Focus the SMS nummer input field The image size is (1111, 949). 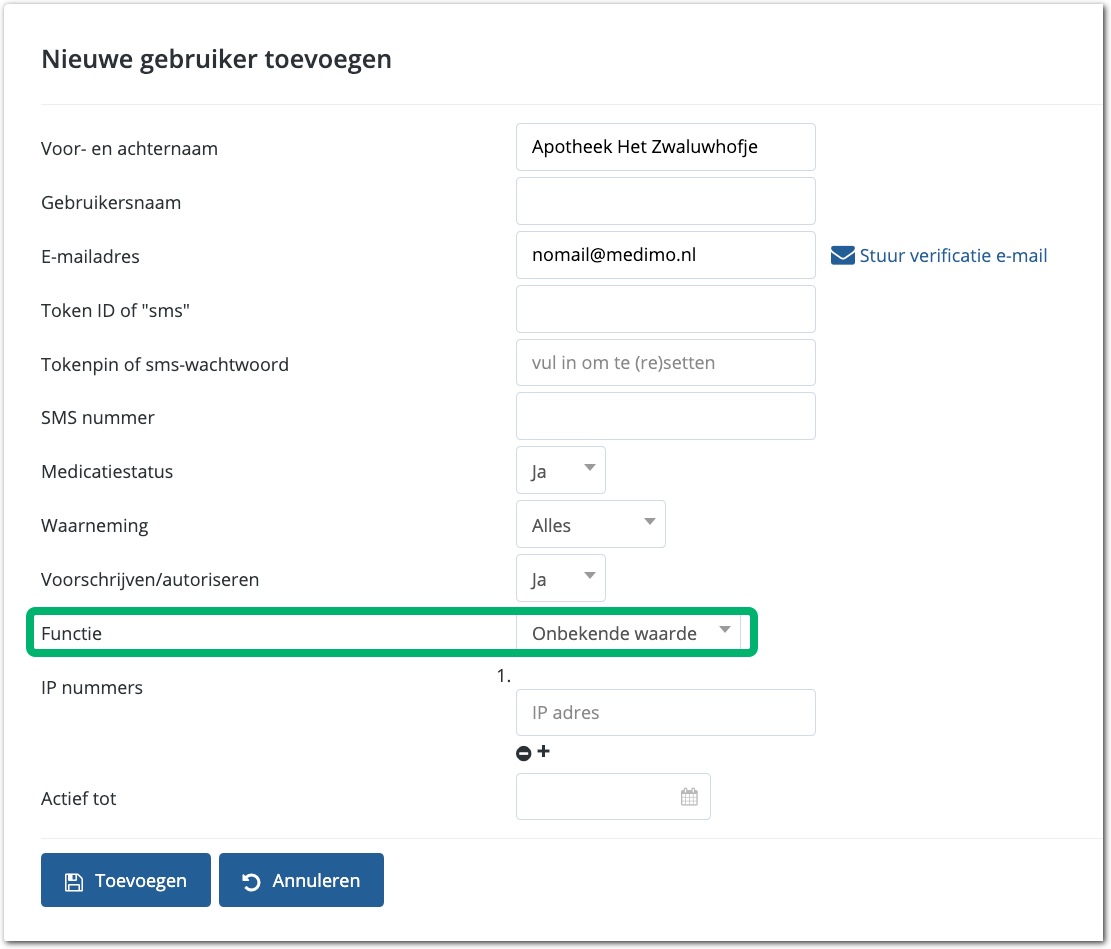point(665,416)
